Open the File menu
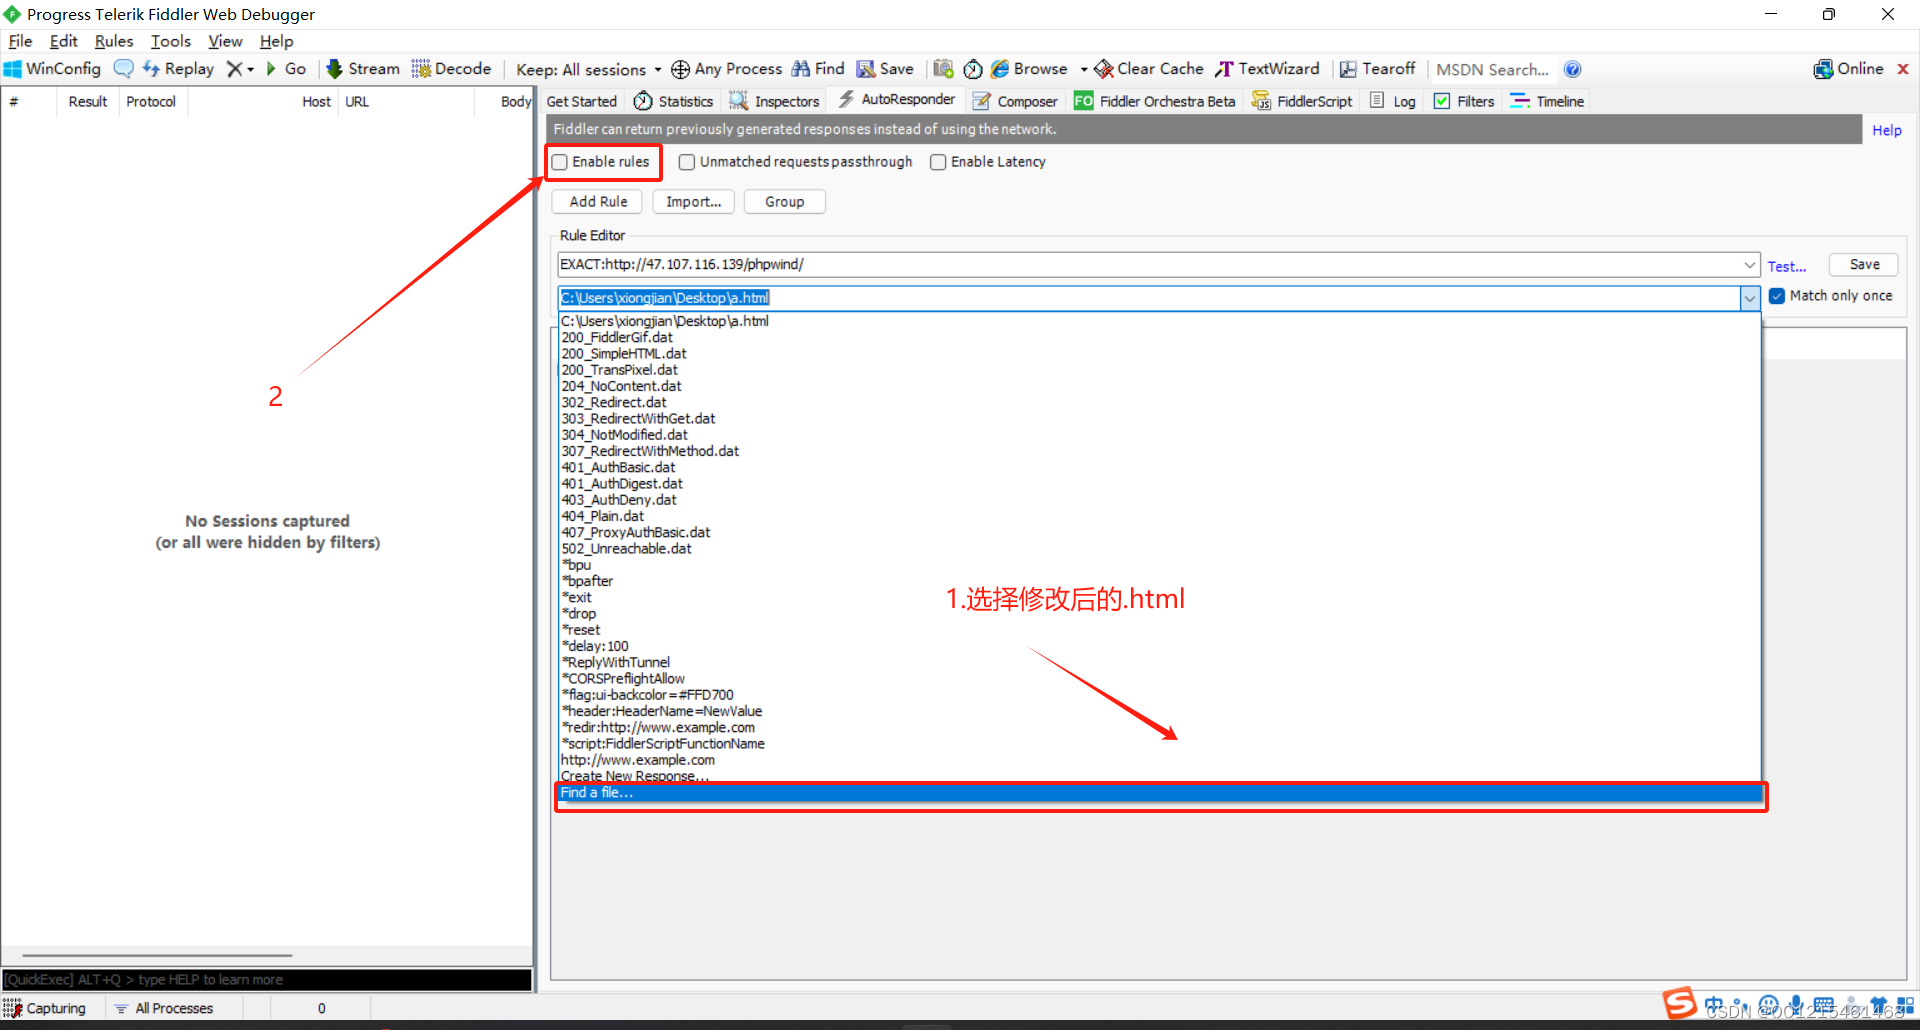Viewport: 1920px width, 1030px height. pos(20,41)
